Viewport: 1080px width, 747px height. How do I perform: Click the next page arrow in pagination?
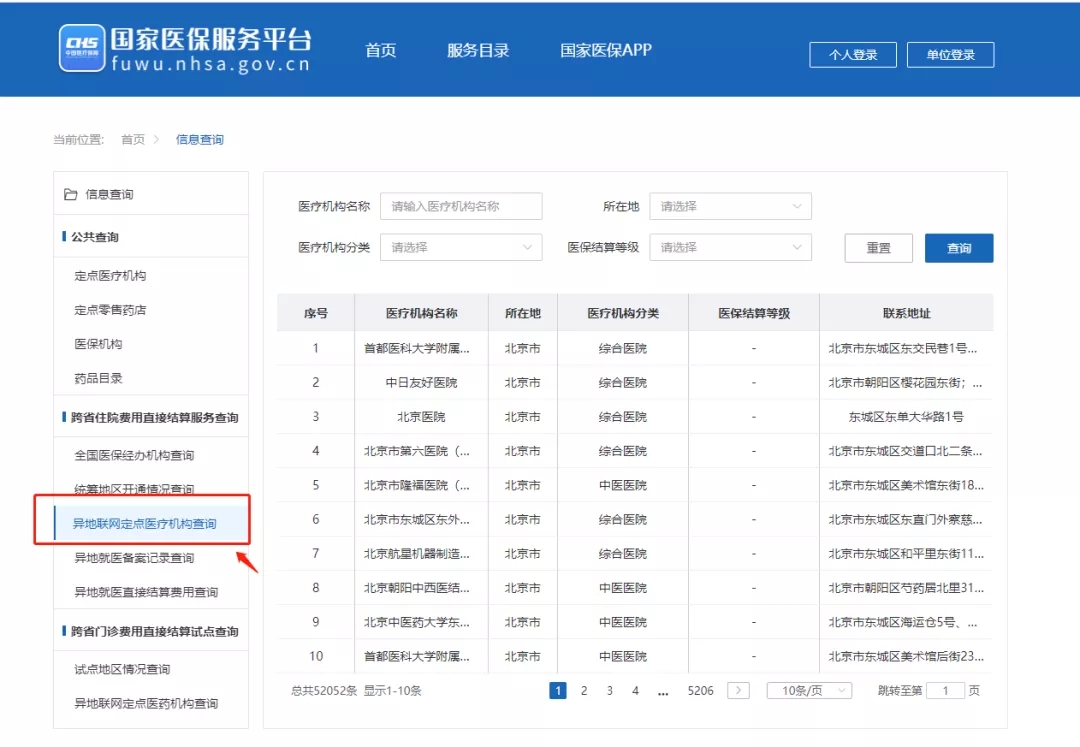[x=738, y=690]
